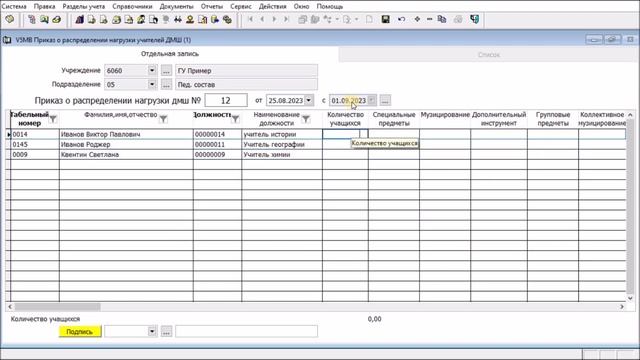
Task: Open the Отчеты menu
Action: [212, 6]
